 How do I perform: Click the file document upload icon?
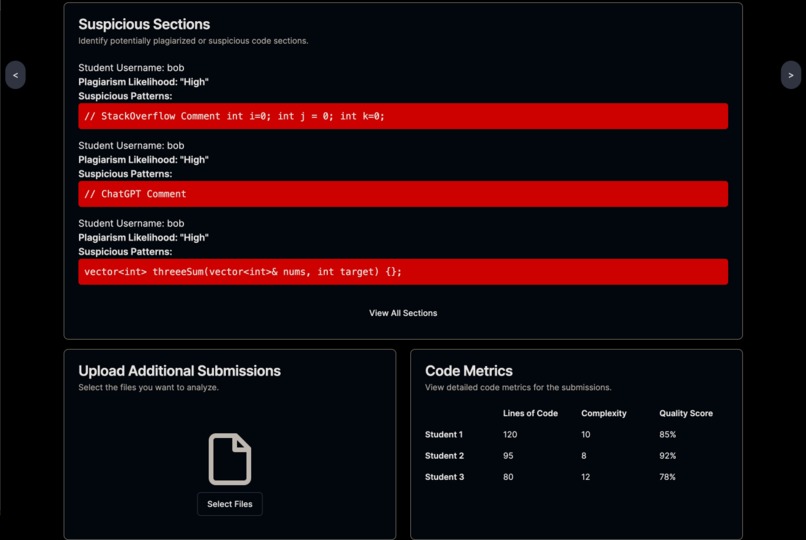tap(230, 459)
